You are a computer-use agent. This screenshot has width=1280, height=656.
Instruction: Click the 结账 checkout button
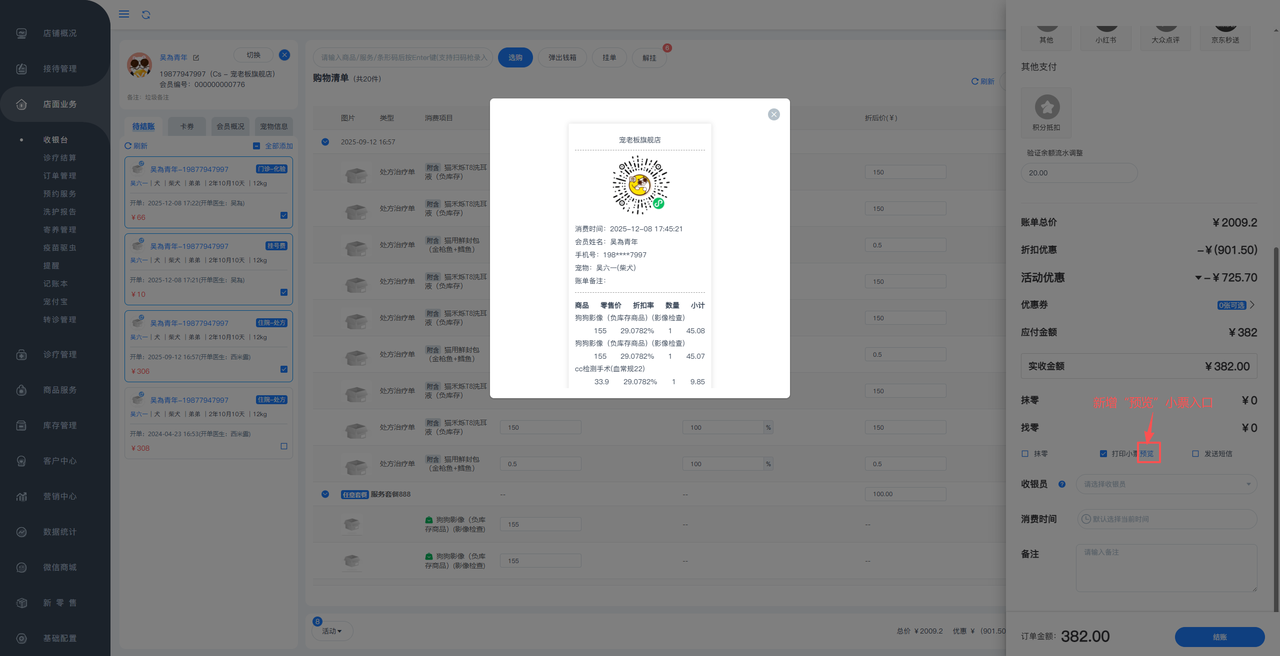tap(1219, 636)
